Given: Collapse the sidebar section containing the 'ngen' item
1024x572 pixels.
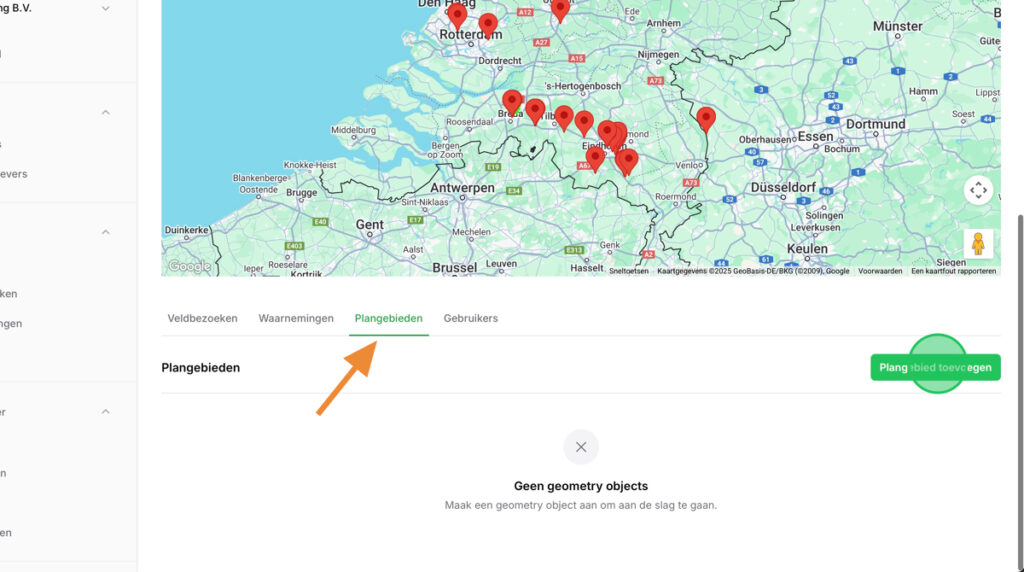Looking at the screenshot, I should coord(106,232).
